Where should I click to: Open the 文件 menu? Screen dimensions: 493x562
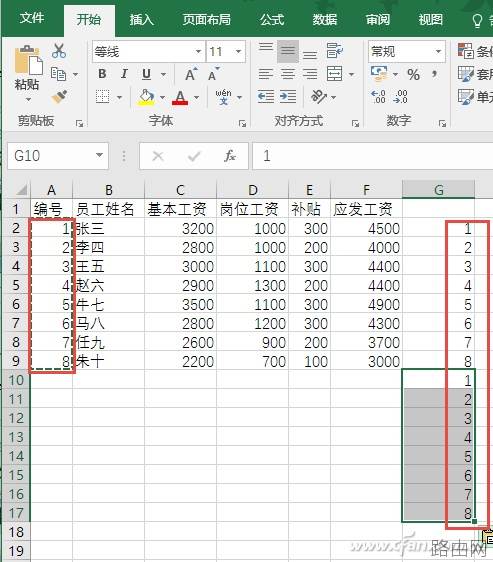coord(32,18)
